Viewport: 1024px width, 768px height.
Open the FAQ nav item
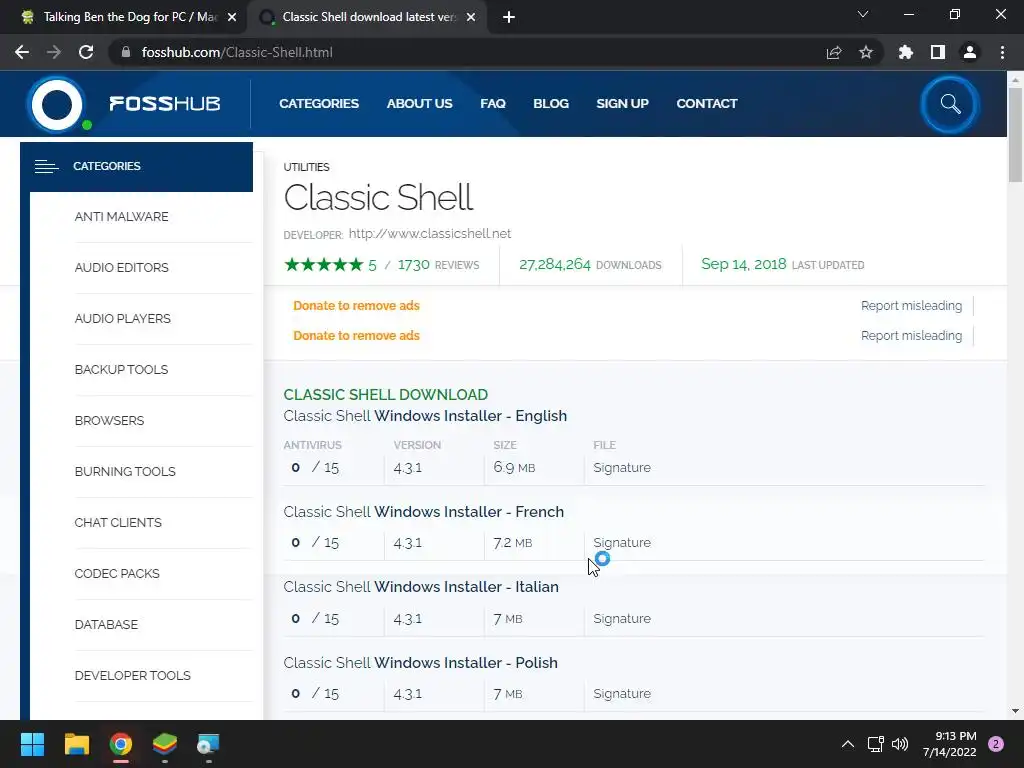point(493,104)
